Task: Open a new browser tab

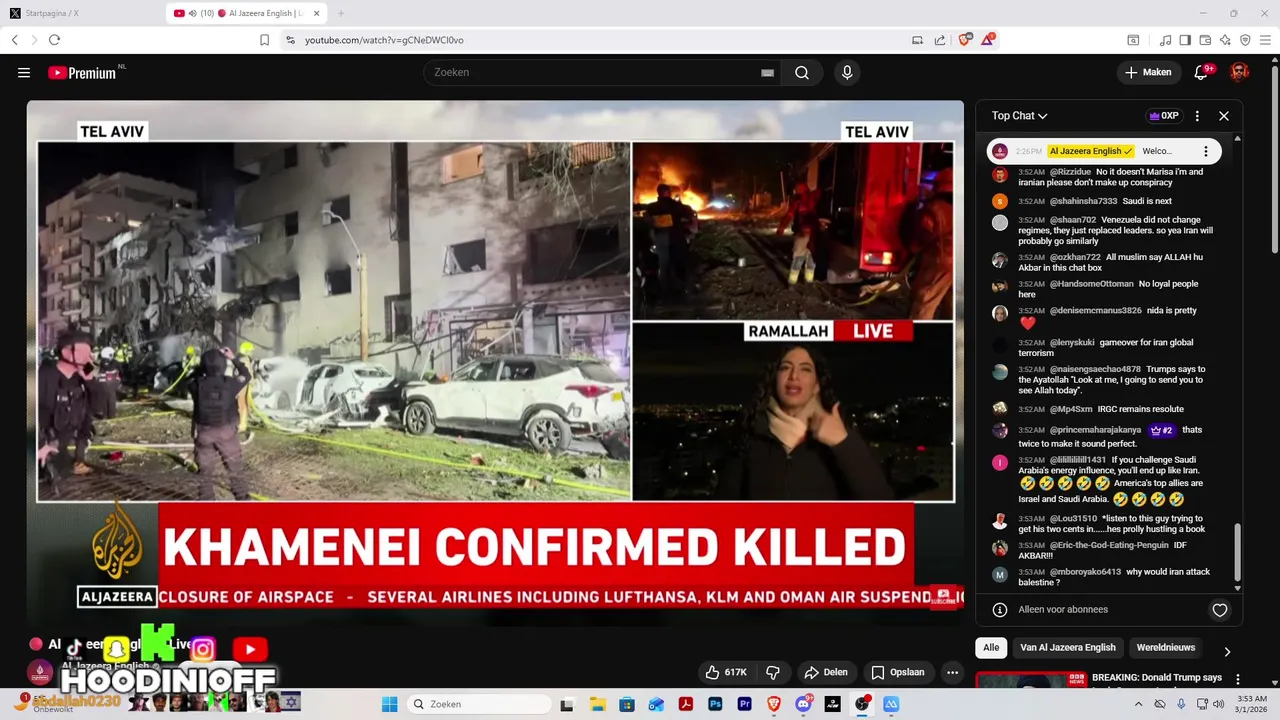Action: pyautogui.click(x=340, y=13)
